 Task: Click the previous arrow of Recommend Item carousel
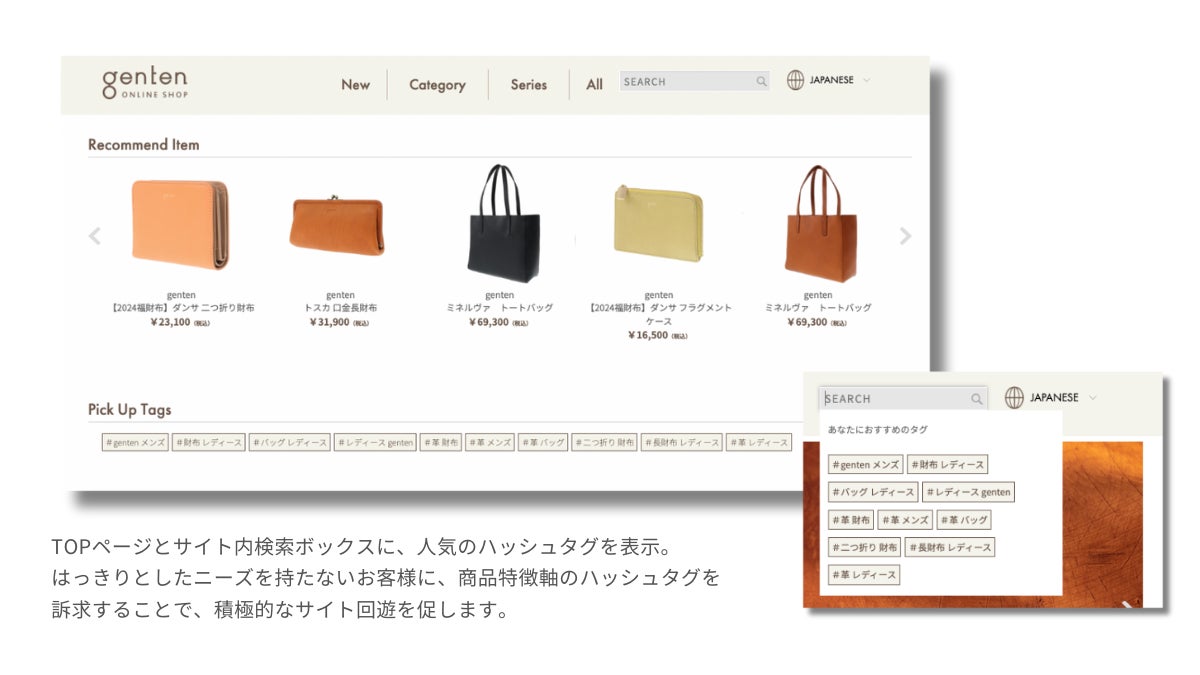95,236
